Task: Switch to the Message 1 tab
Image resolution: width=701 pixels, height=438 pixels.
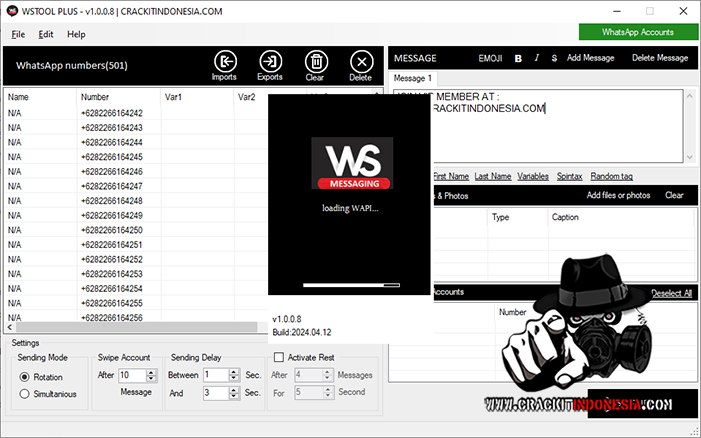Action: coord(412,79)
